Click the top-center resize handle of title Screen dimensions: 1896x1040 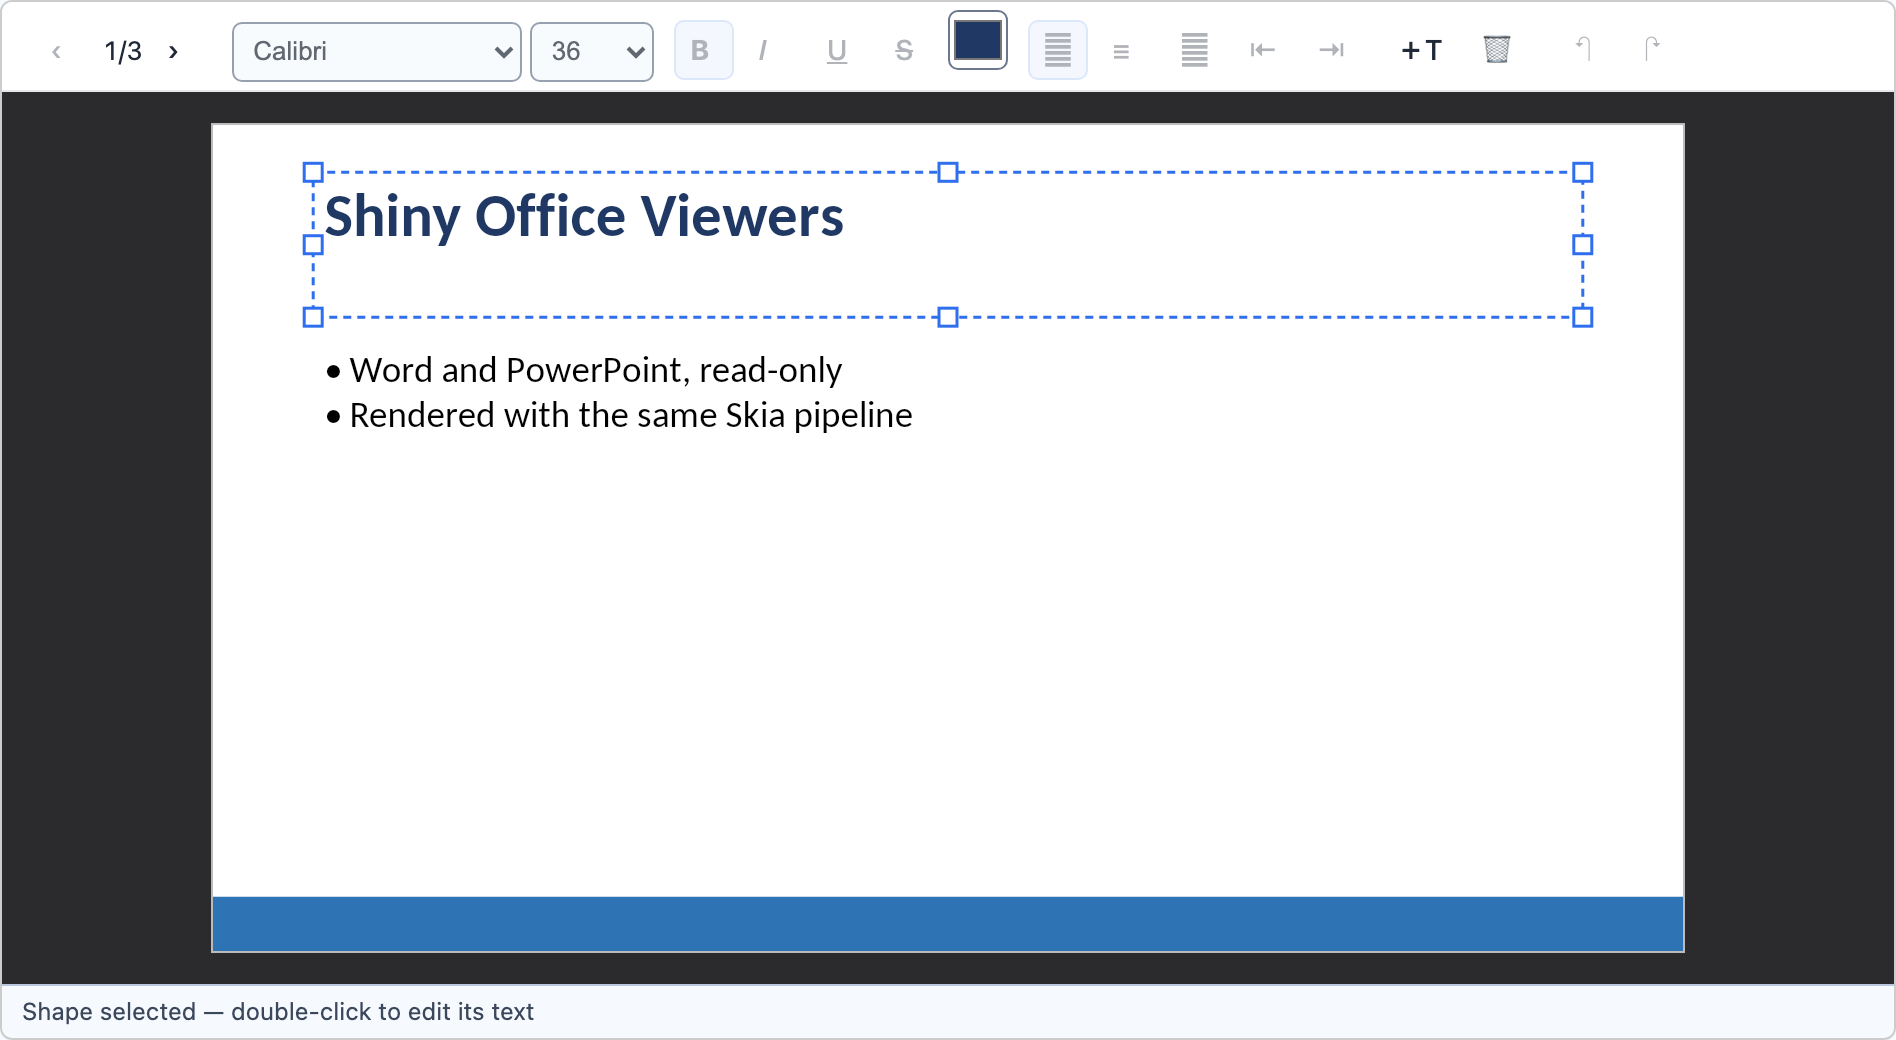coord(948,173)
